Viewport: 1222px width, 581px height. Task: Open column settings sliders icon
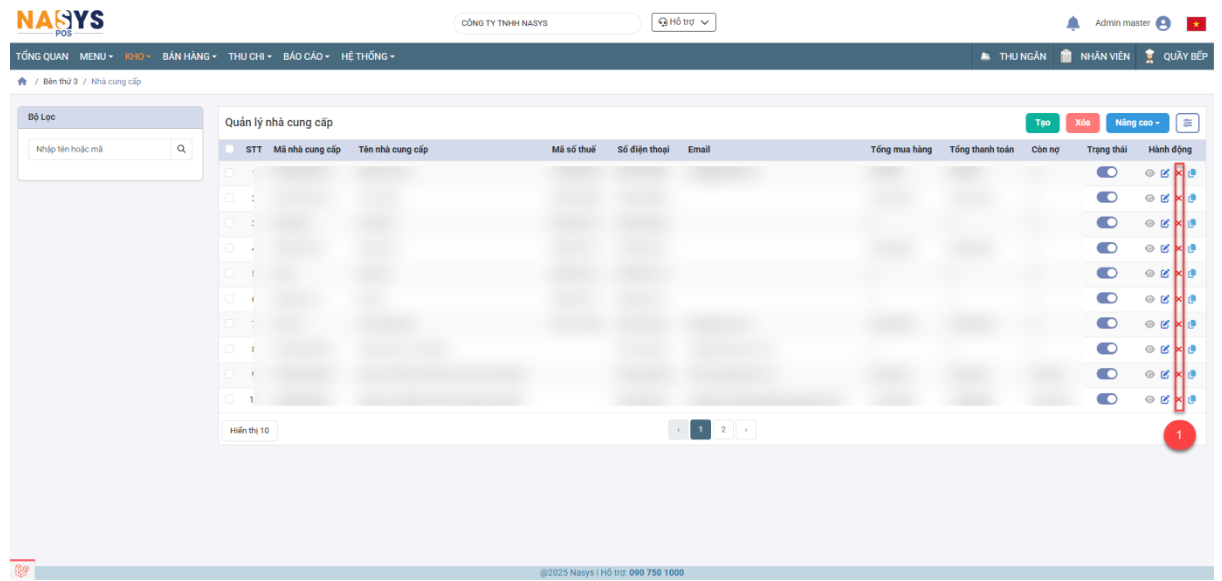coord(1187,123)
